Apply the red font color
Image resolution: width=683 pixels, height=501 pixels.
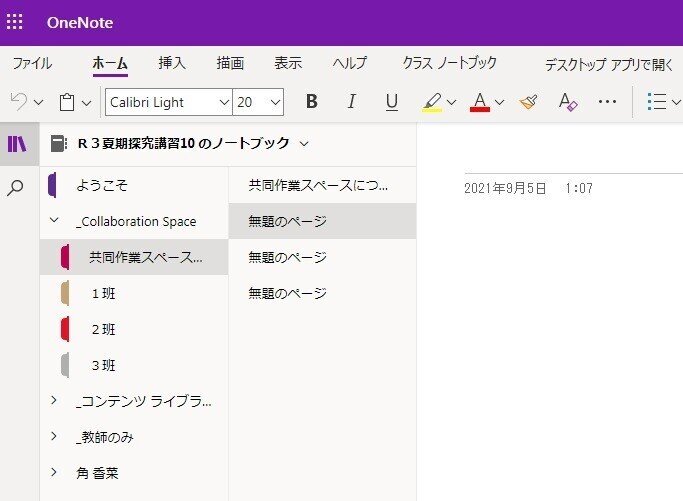(480, 102)
